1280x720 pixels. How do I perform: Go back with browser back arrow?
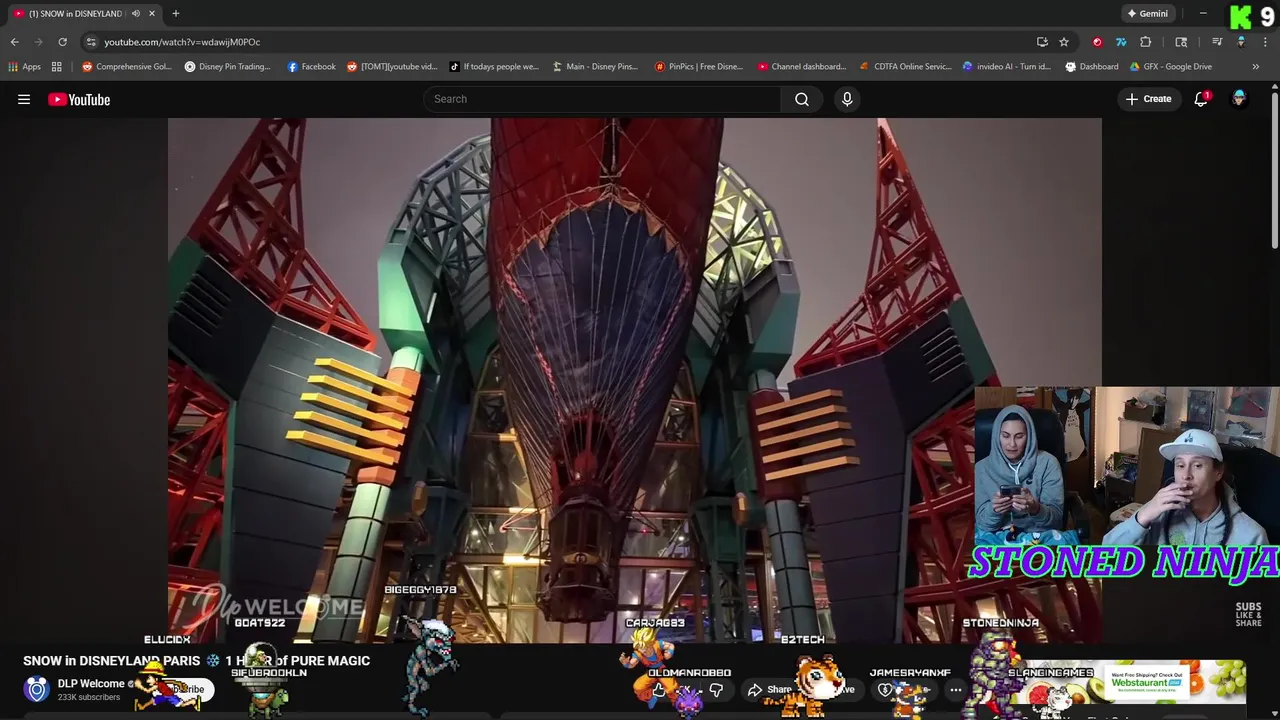click(x=14, y=42)
